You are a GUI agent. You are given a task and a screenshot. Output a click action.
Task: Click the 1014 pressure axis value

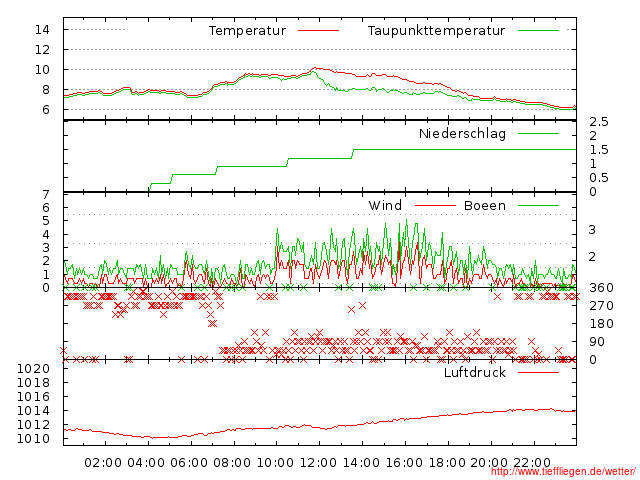pos(33,411)
